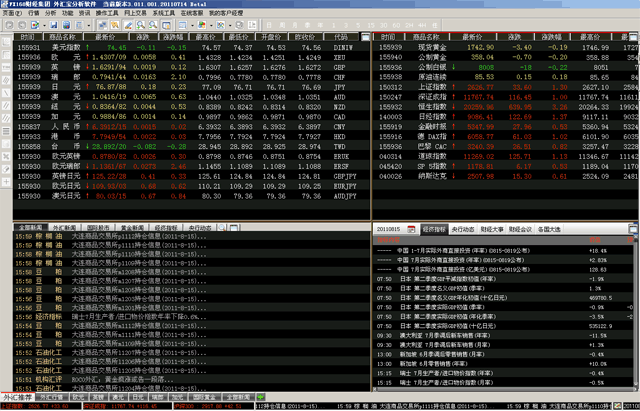
Task: Open the dropdown arrow after the indicator chart icon
Action: point(230,25)
